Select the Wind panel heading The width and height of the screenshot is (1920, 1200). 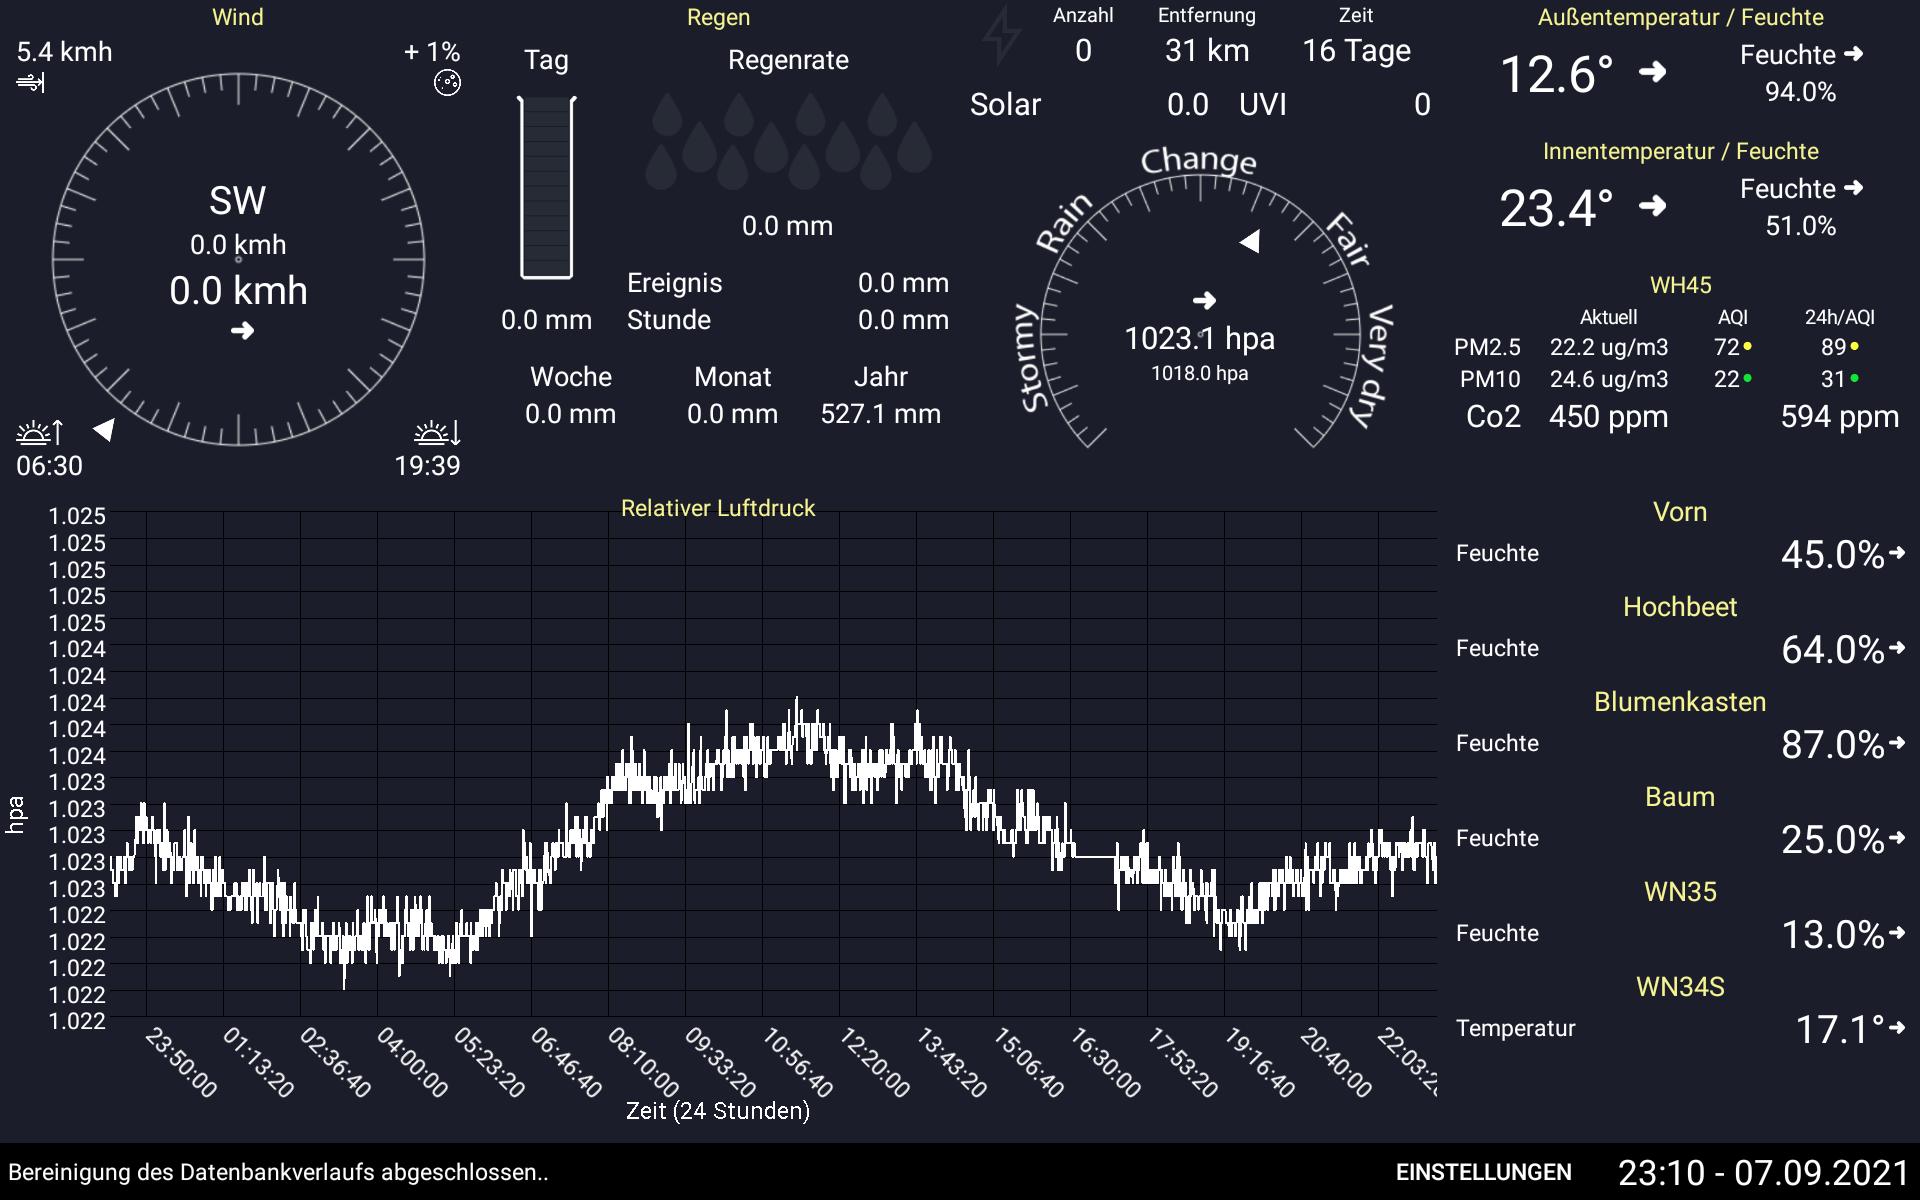tap(238, 17)
